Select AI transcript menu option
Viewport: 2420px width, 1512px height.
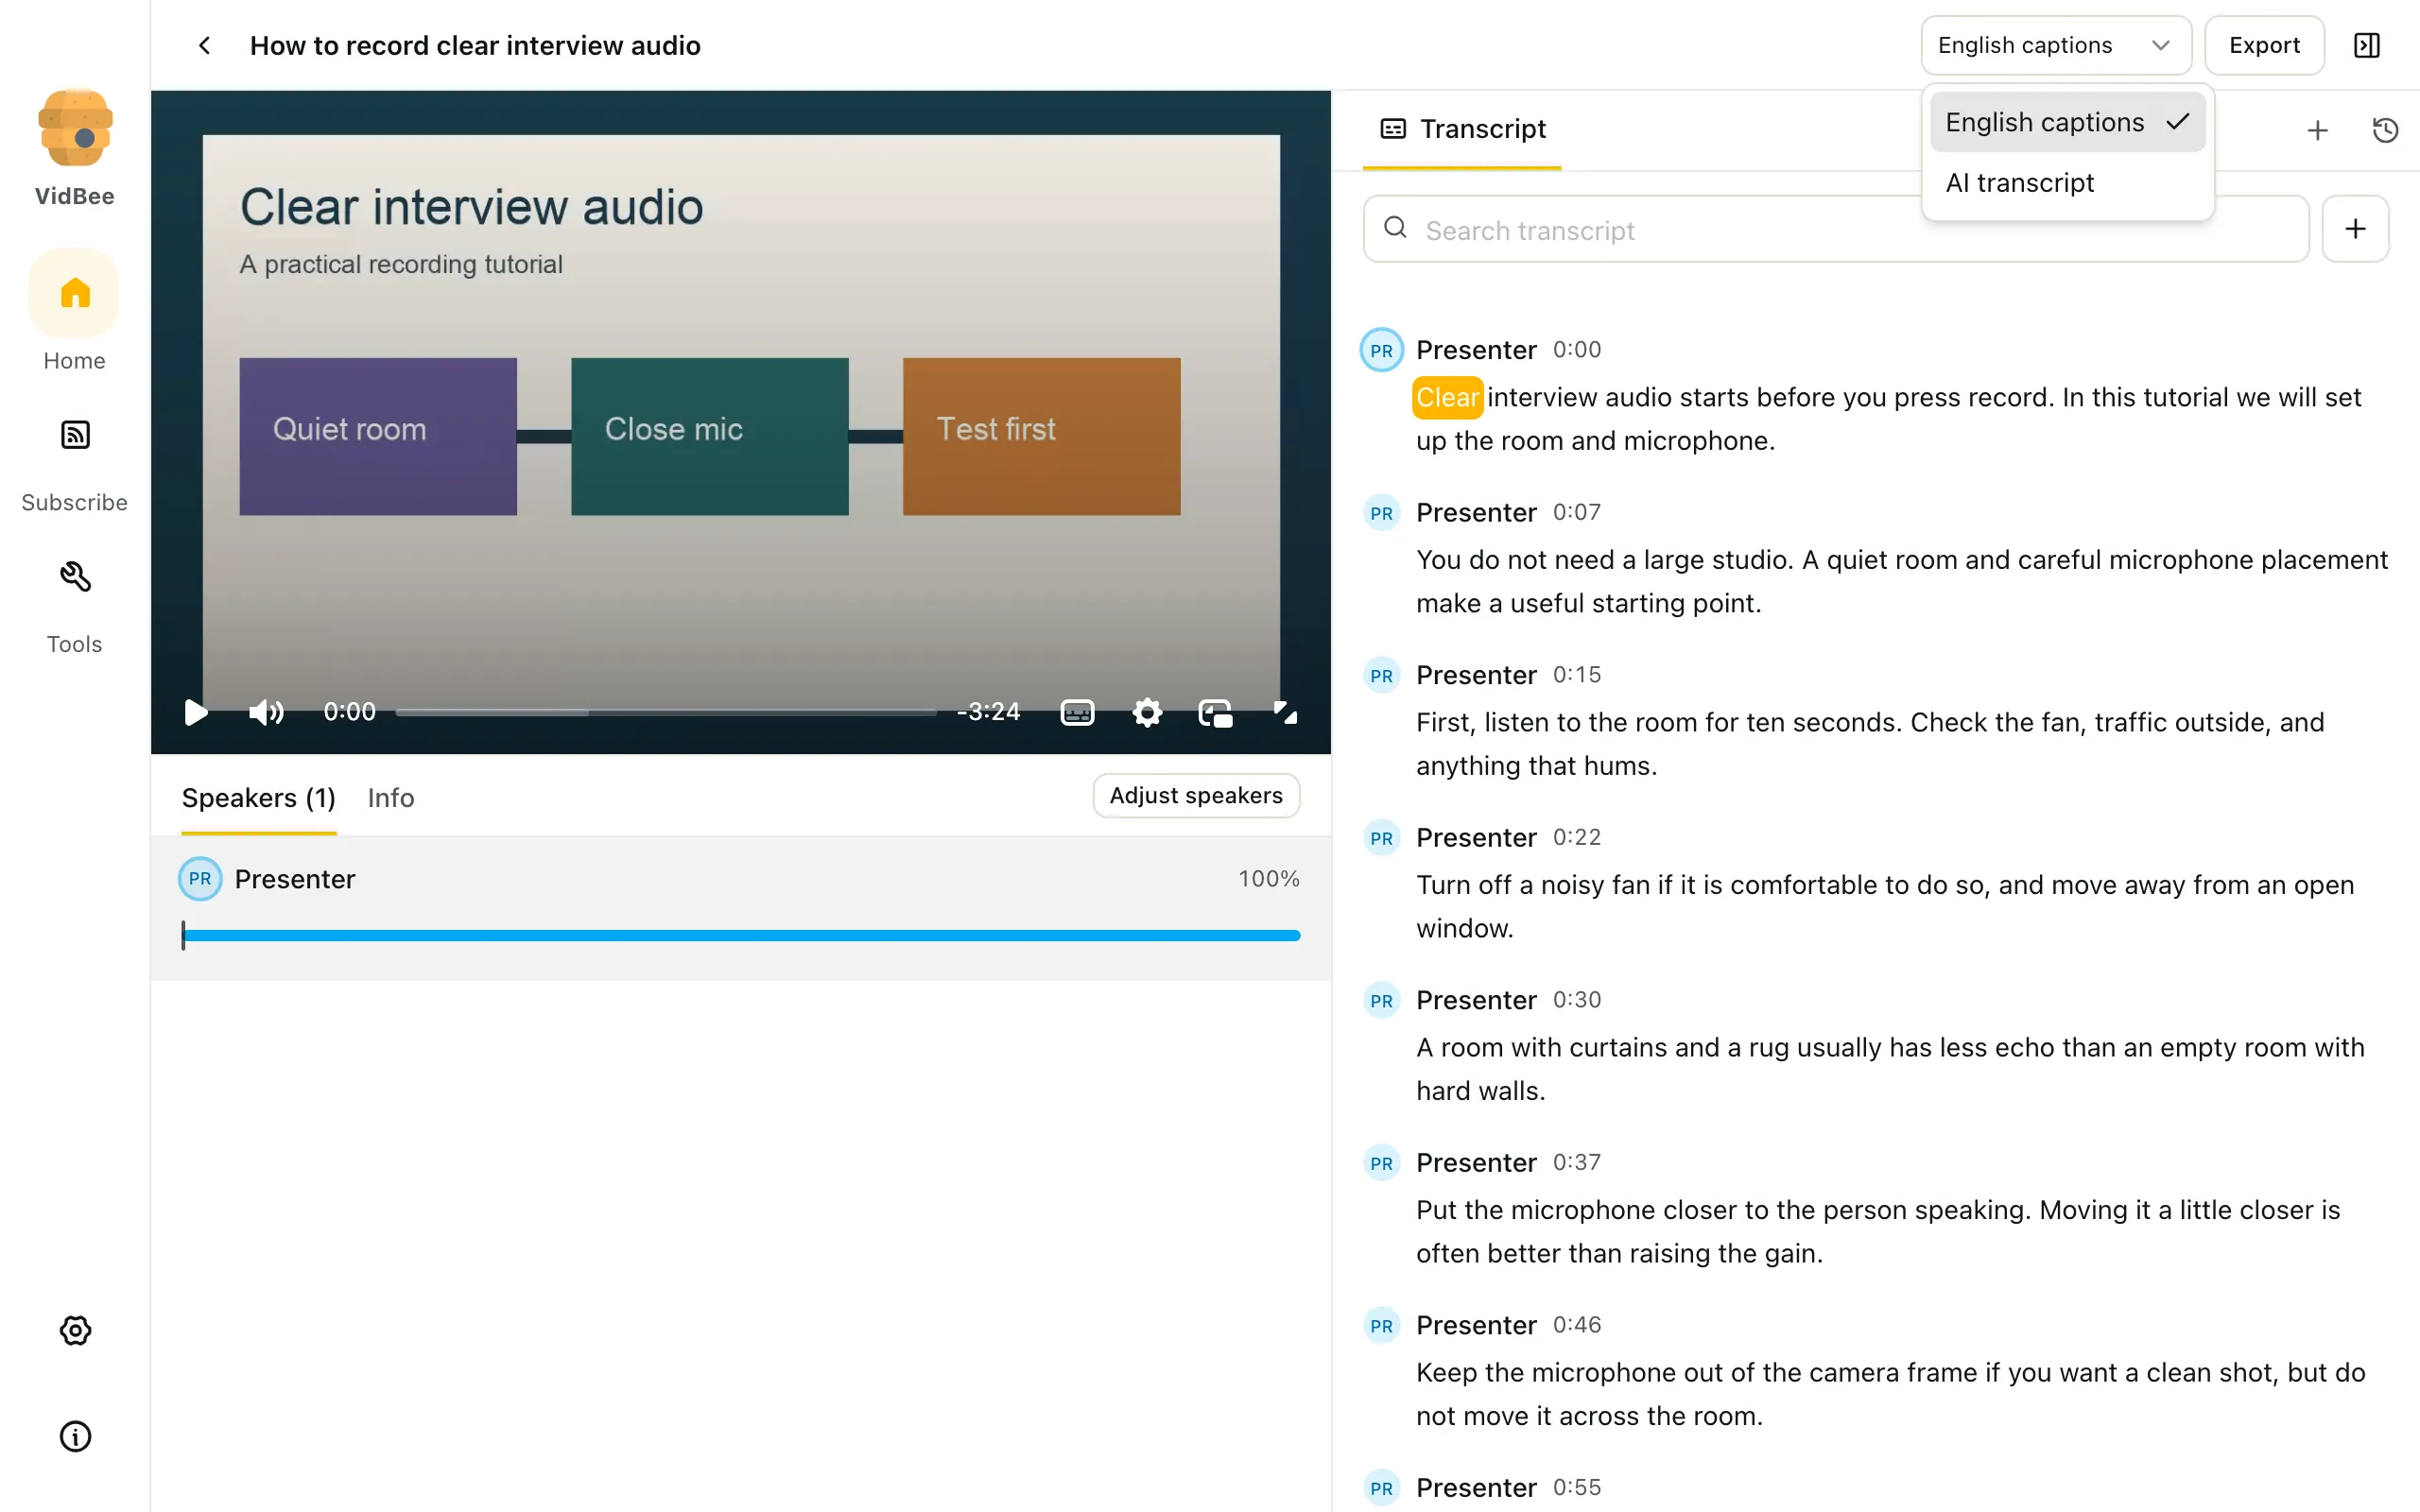[x=2067, y=183]
